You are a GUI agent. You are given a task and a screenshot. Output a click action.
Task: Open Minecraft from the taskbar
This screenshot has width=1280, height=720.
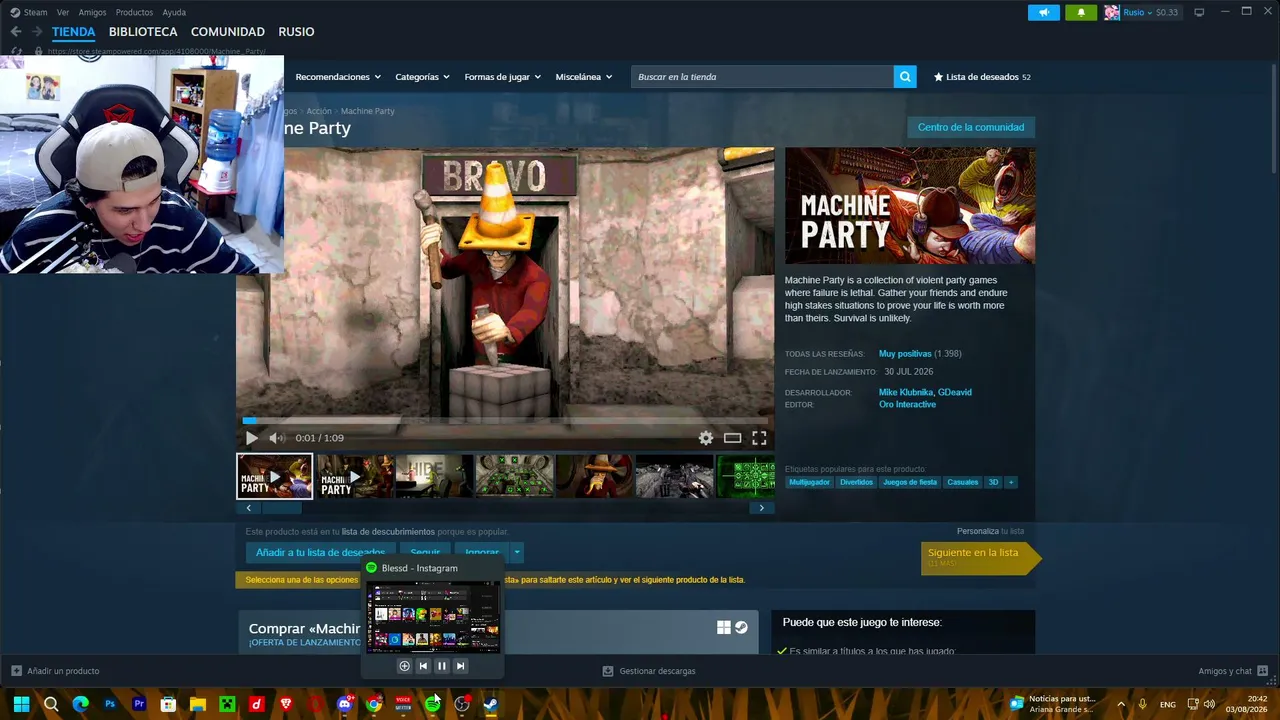[x=227, y=704]
